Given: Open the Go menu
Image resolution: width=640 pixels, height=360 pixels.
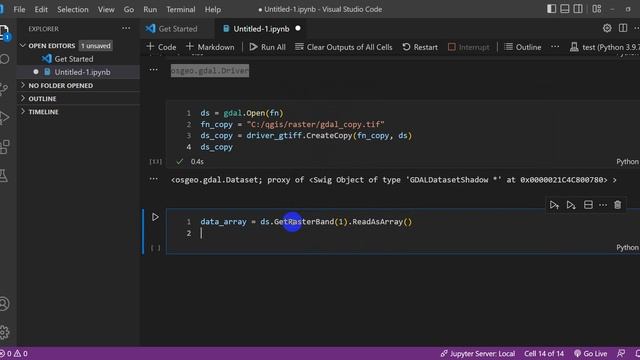Looking at the screenshot, I should pos(129,9).
